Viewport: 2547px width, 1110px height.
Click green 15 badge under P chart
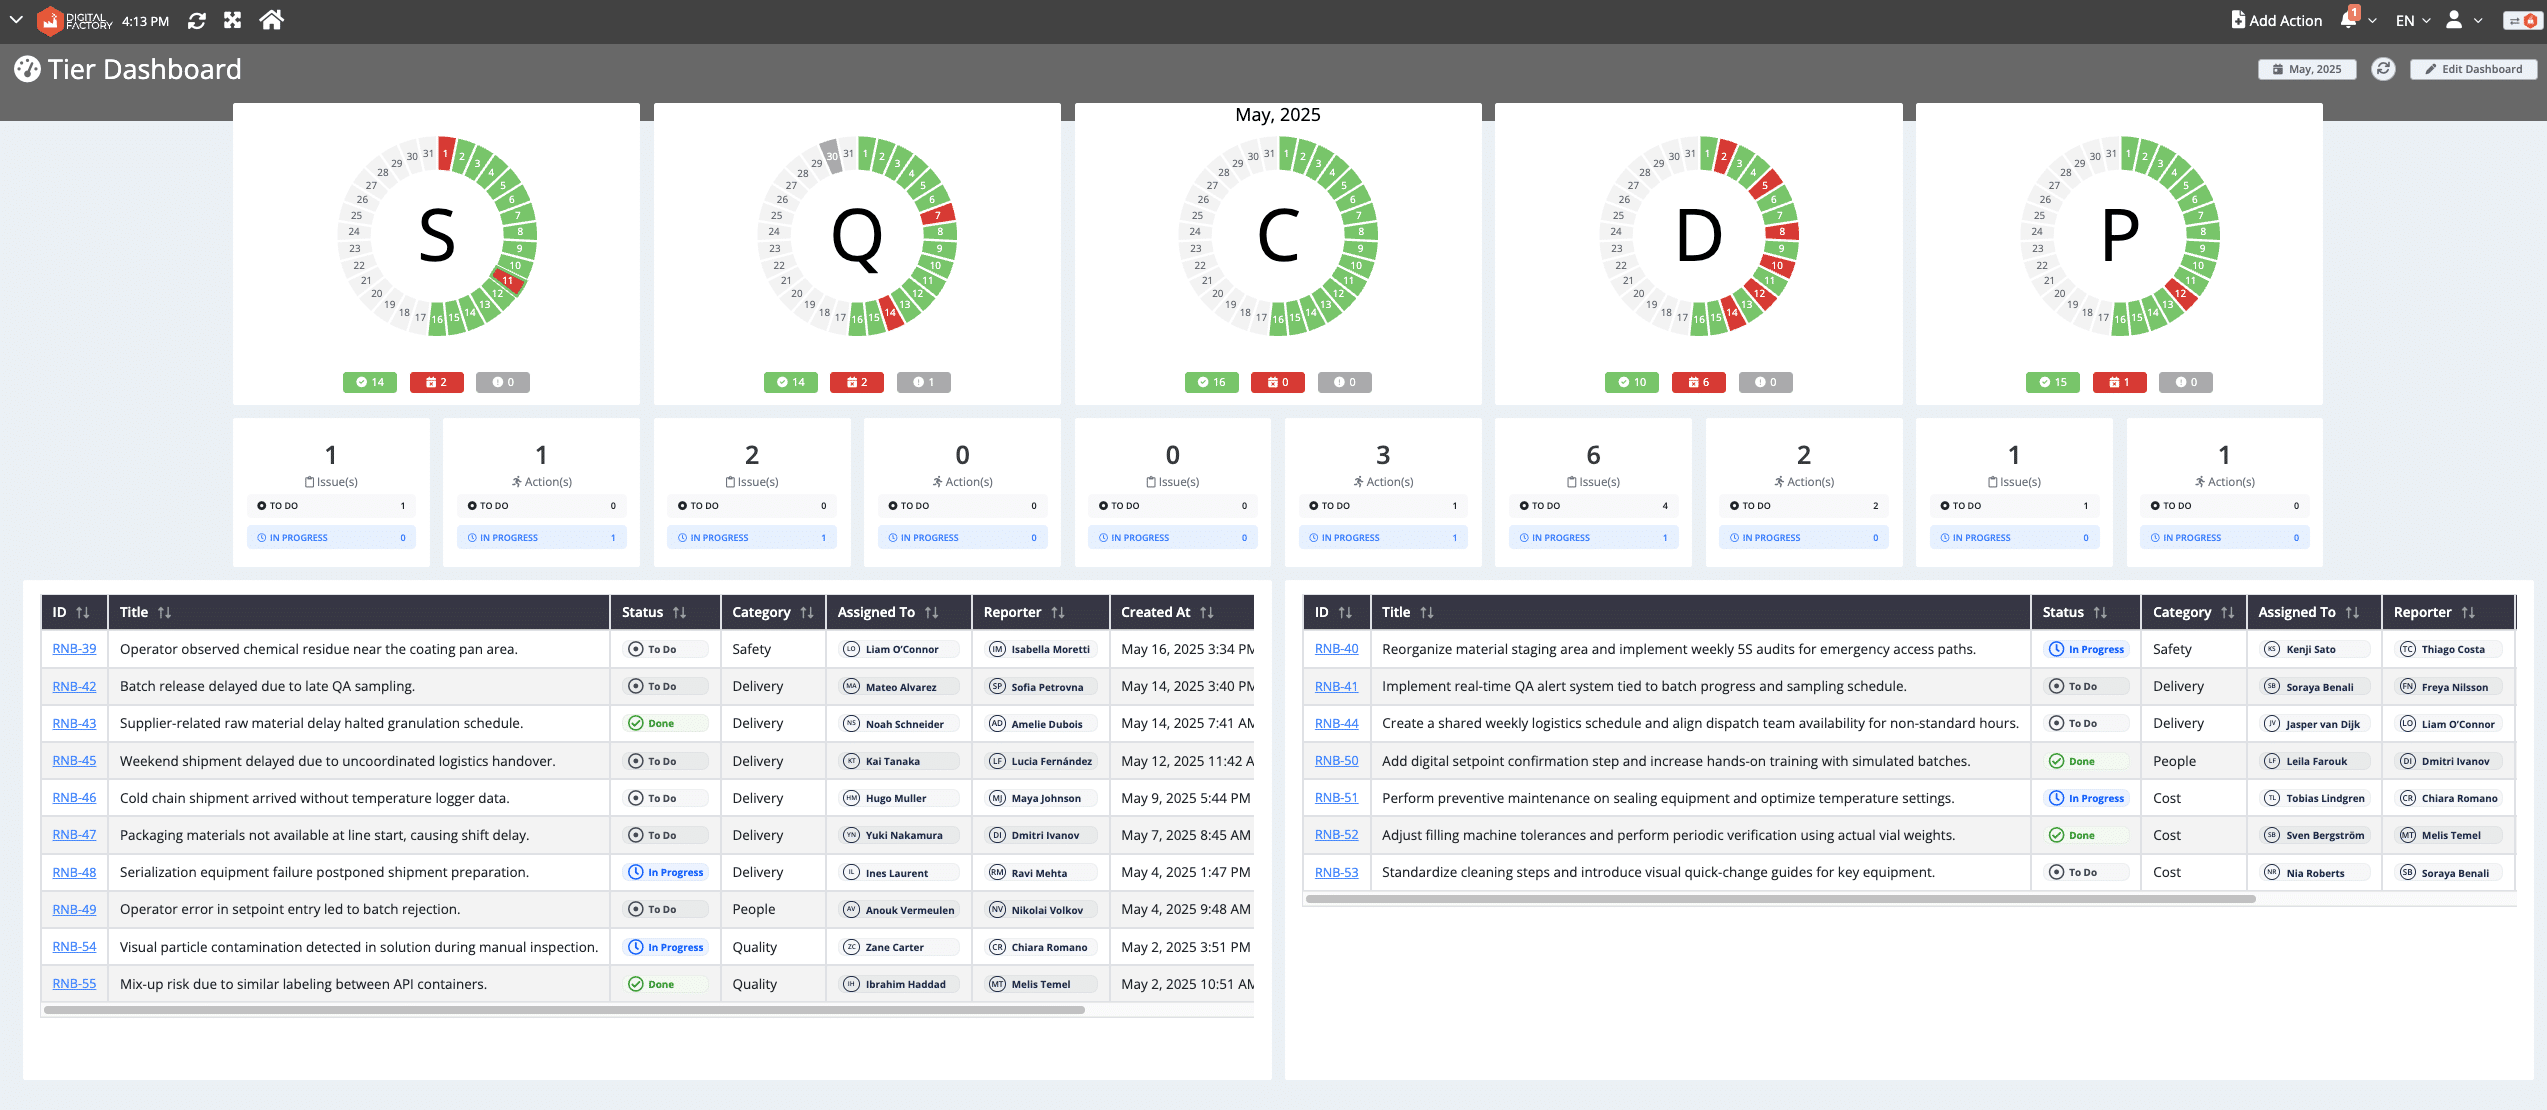[x=2053, y=382]
